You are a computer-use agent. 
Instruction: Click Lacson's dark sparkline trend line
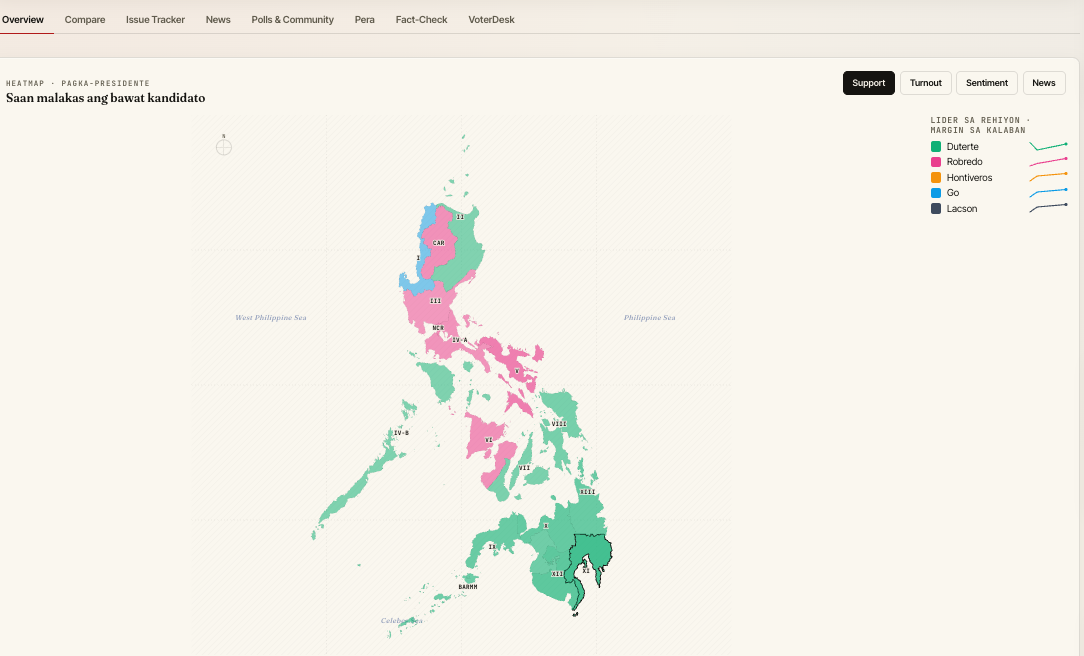[x=1048, y=208]
